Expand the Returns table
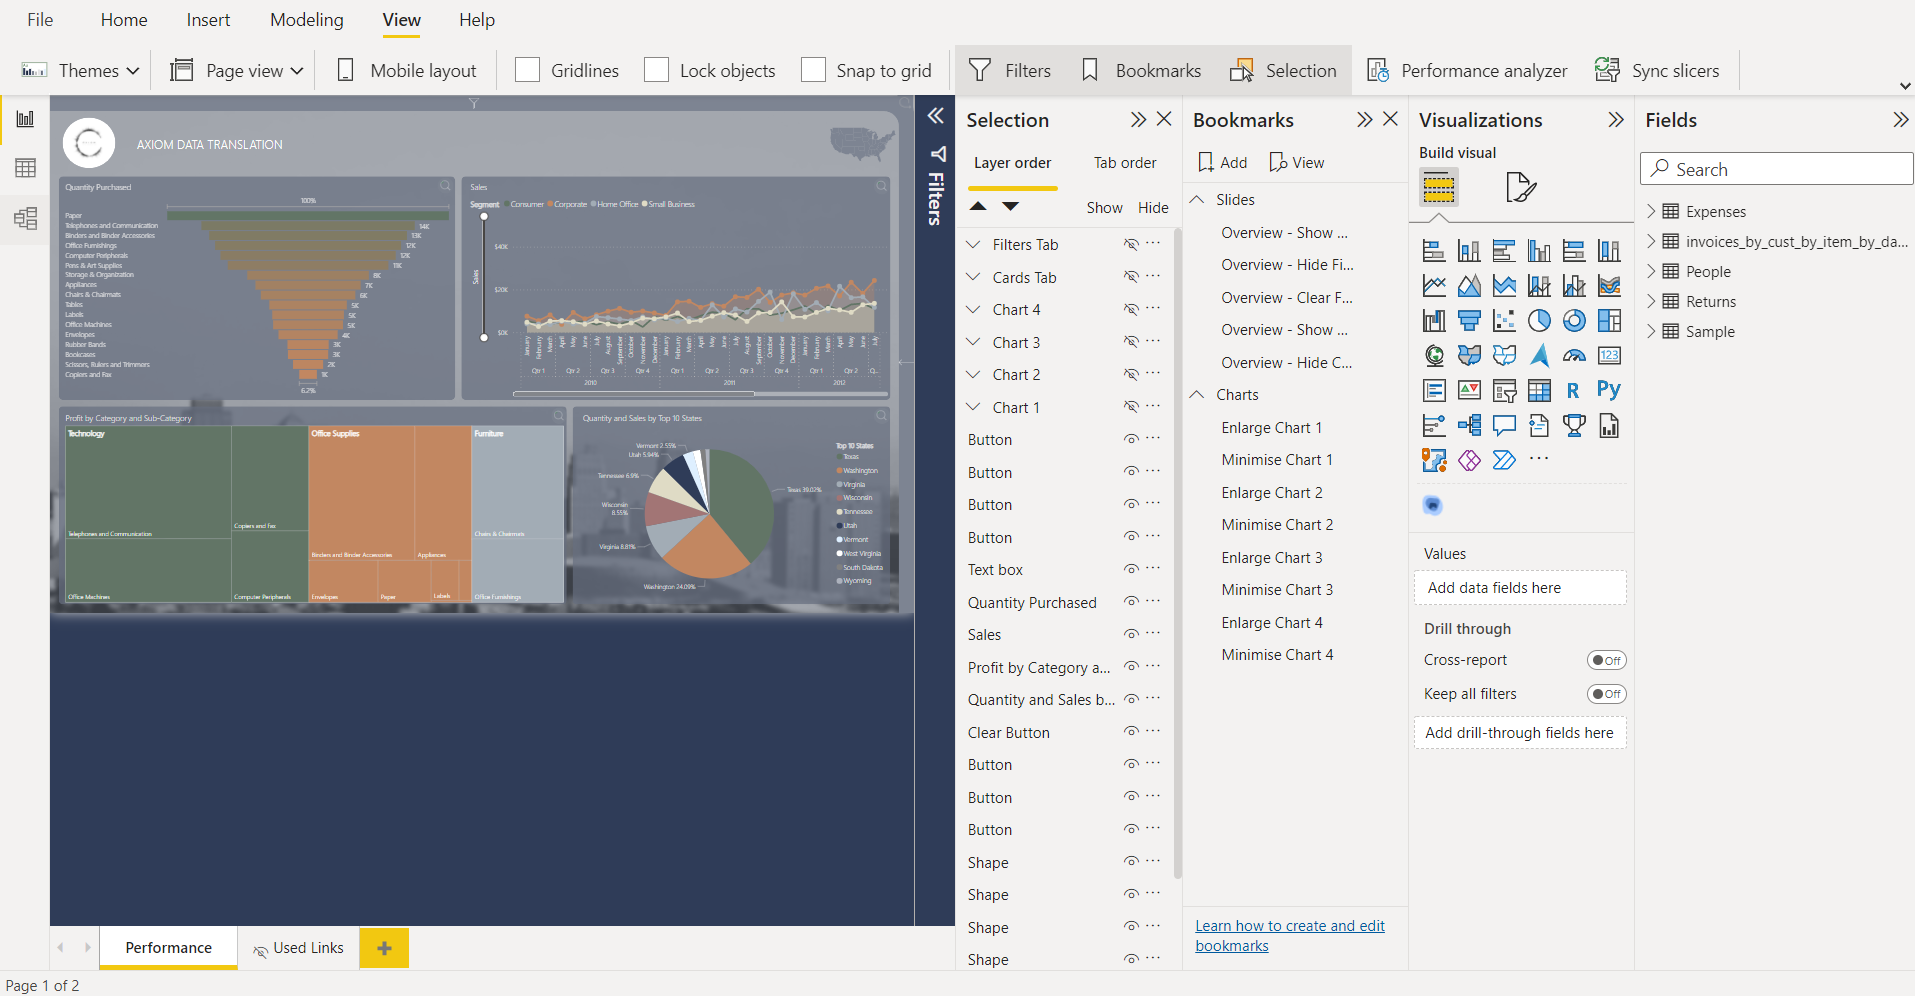Image resolution: width=1915 pixels, height=996 pixels. 1651,301
